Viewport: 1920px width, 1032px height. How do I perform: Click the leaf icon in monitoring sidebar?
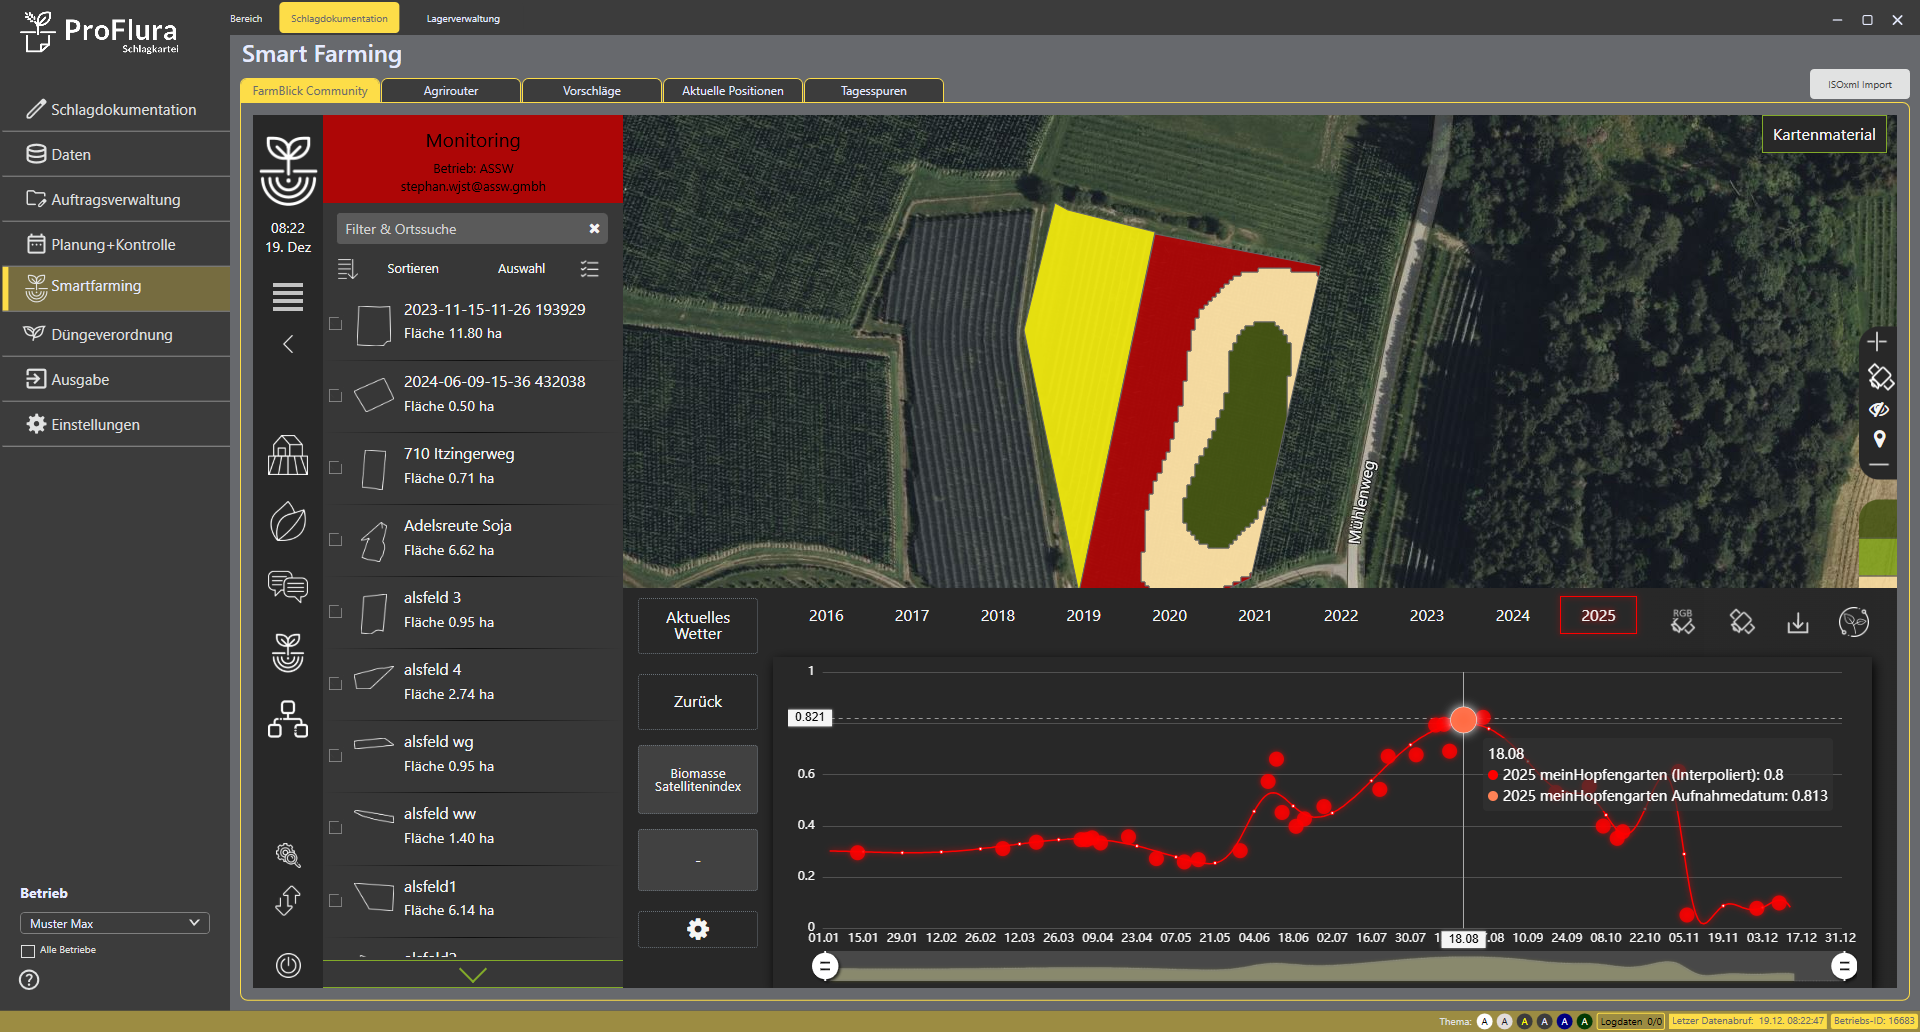pos(288,522)
